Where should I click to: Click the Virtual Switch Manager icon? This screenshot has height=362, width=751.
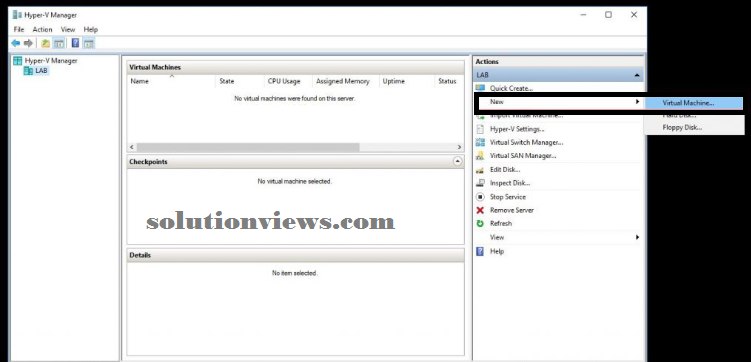click(x=480, y=142)
